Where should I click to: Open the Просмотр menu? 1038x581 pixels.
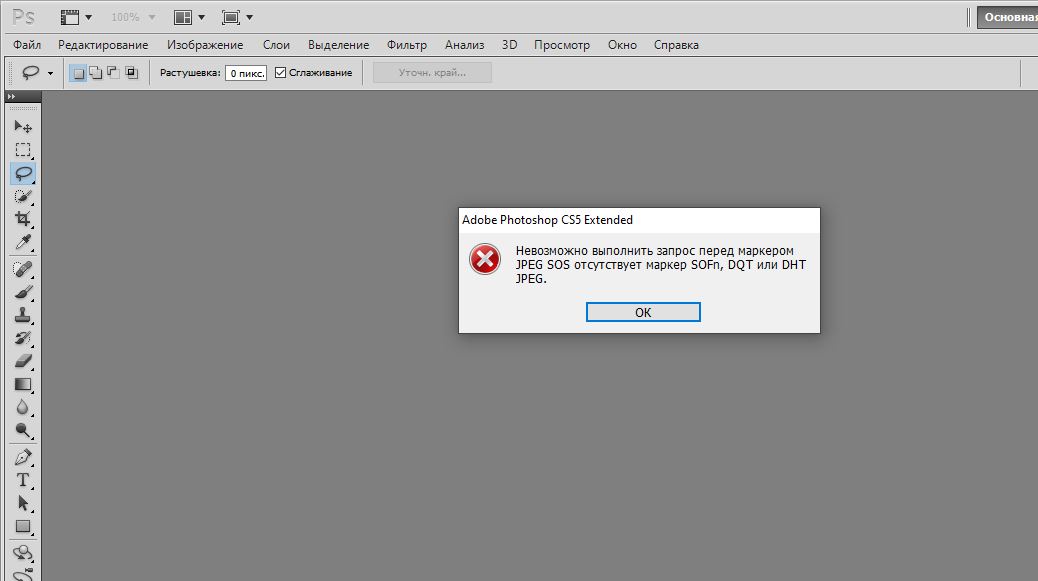[562, 45]
